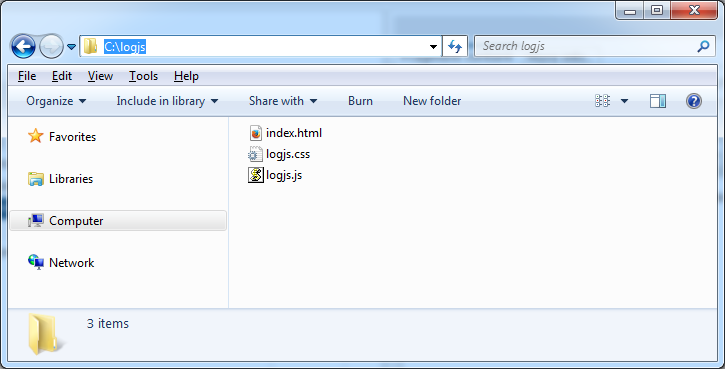This screenshot has width=725, height=369.
Task: Open Include in library dropdown
Action: pos(167,101)
